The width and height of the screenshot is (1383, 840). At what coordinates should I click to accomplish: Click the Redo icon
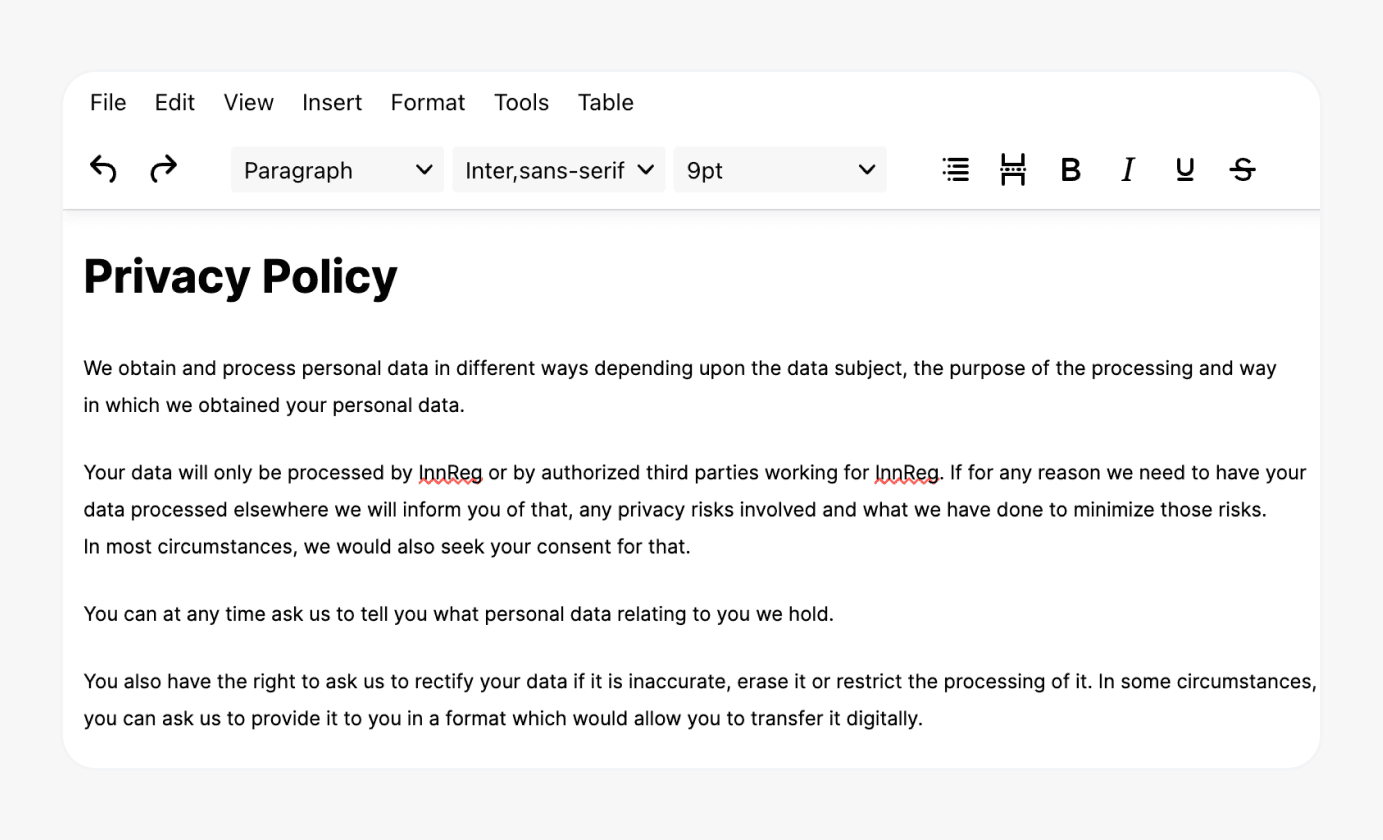click(x=162, y=169)
